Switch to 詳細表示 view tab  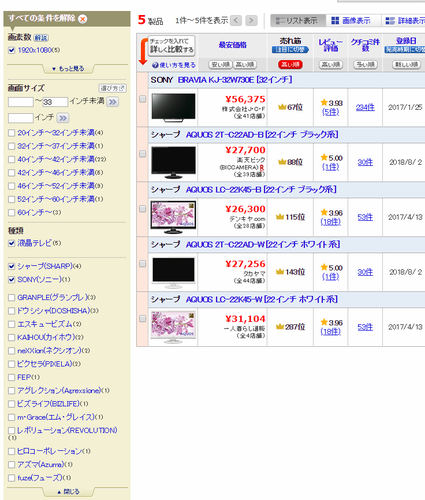[404, 21]
